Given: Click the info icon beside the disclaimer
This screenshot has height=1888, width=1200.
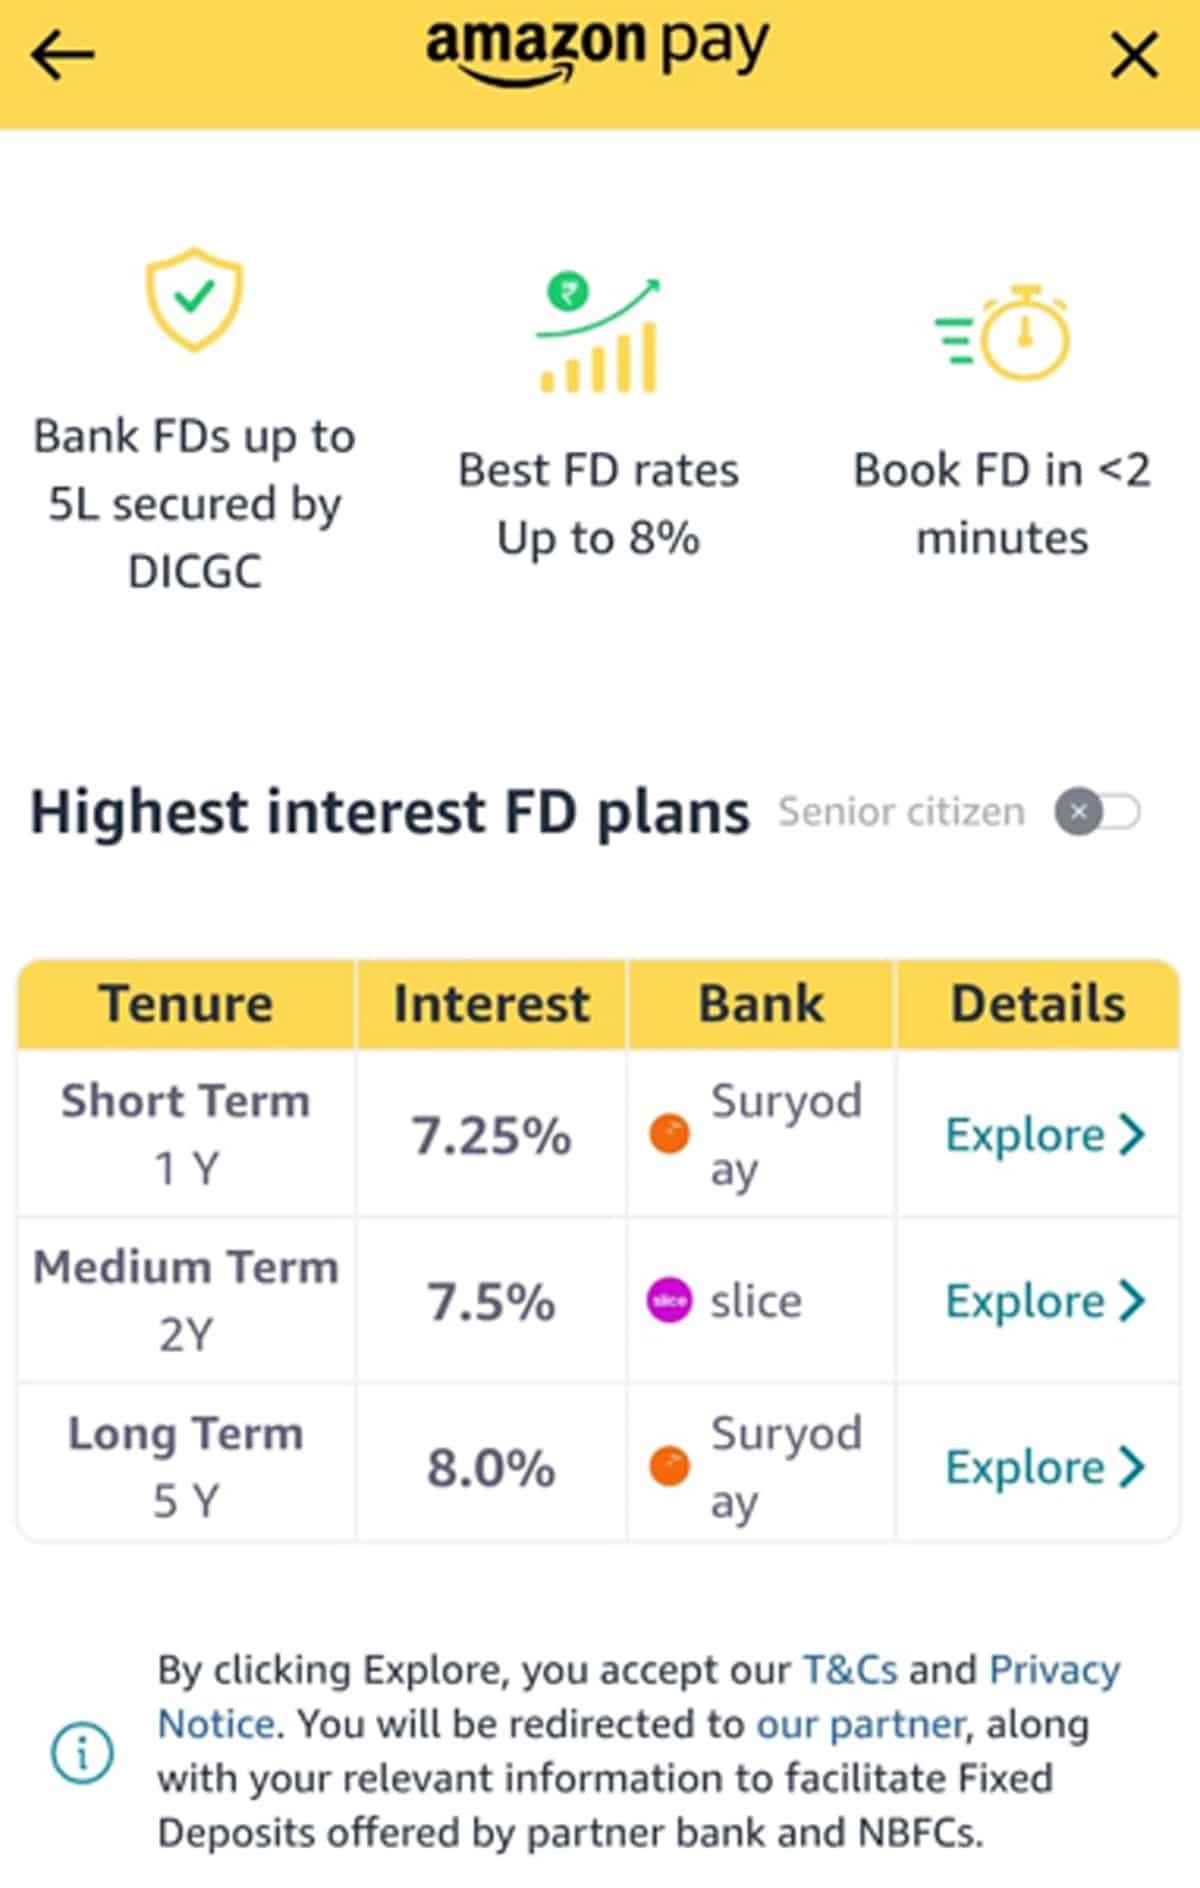Looking at the screenshot, I should 82,1752.
